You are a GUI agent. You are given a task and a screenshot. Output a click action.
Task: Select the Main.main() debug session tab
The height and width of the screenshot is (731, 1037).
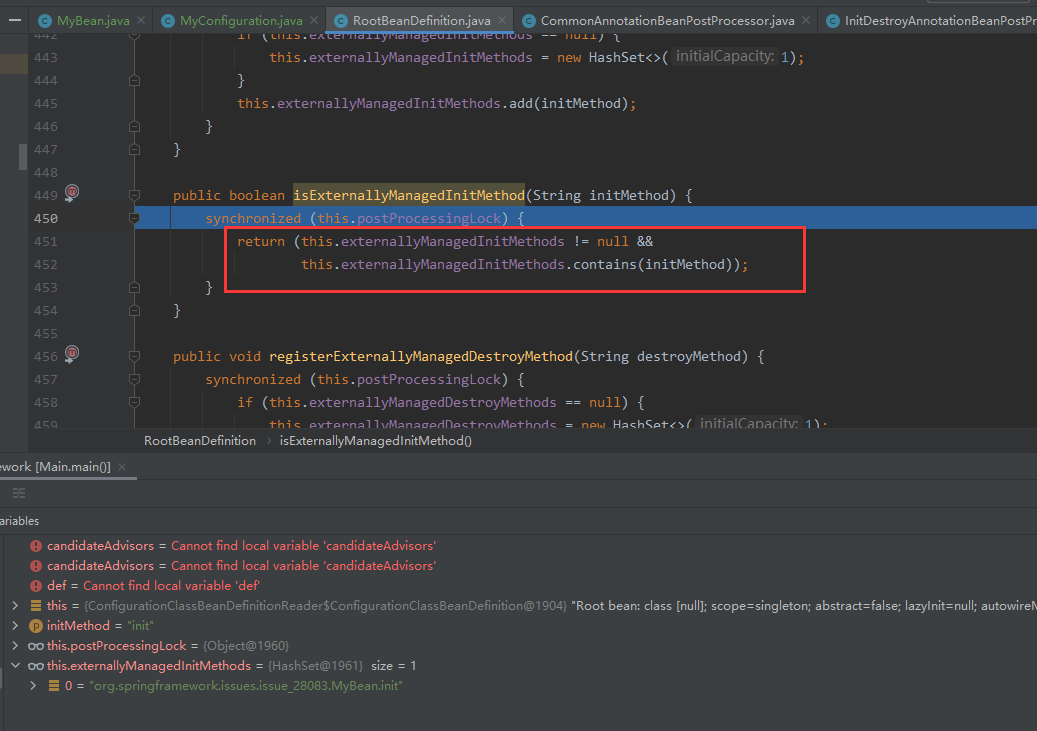coord(56,466)
